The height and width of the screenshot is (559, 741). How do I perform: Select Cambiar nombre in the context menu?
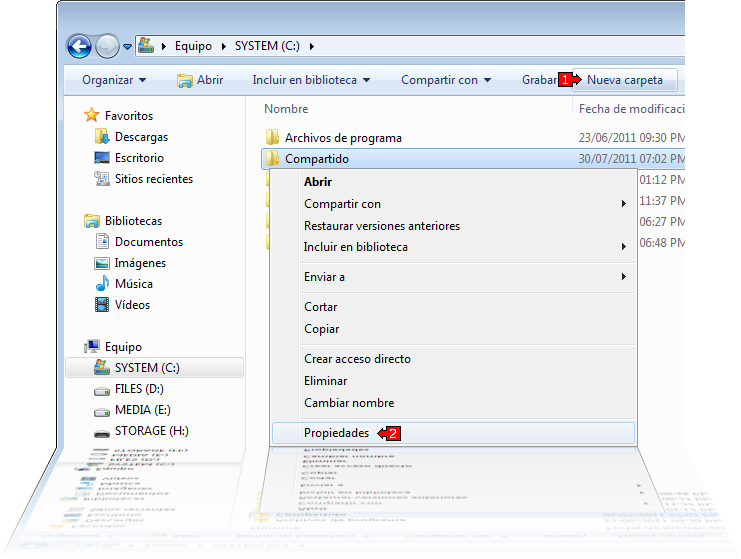click(349, 403)
